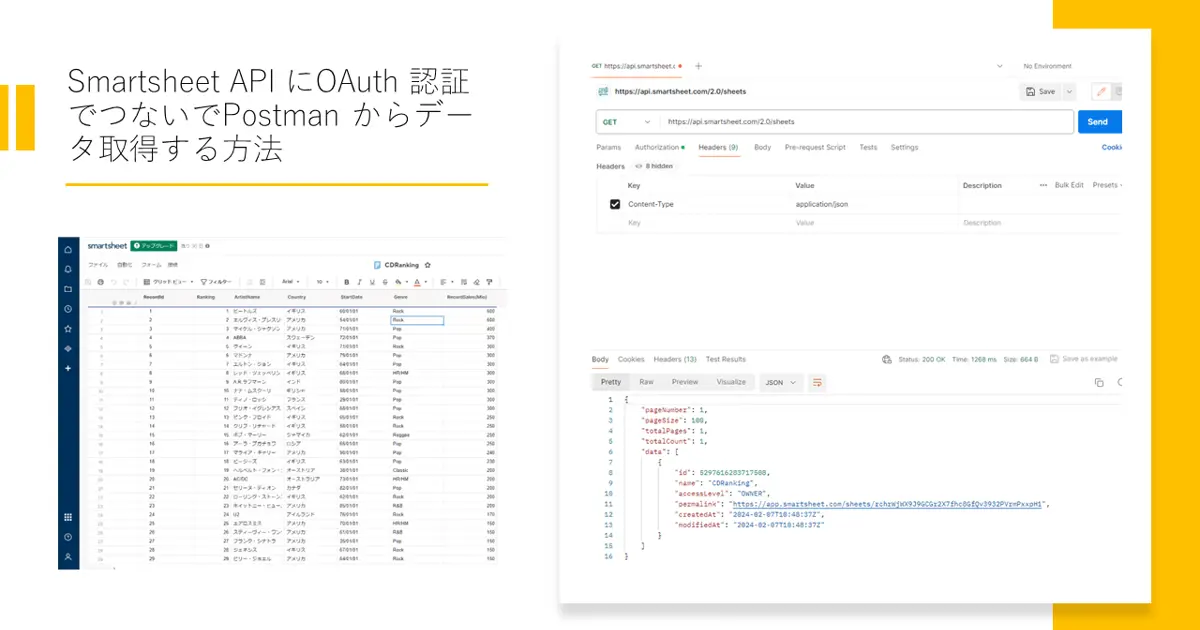Open the three-dots header column options

point(1044,185)
